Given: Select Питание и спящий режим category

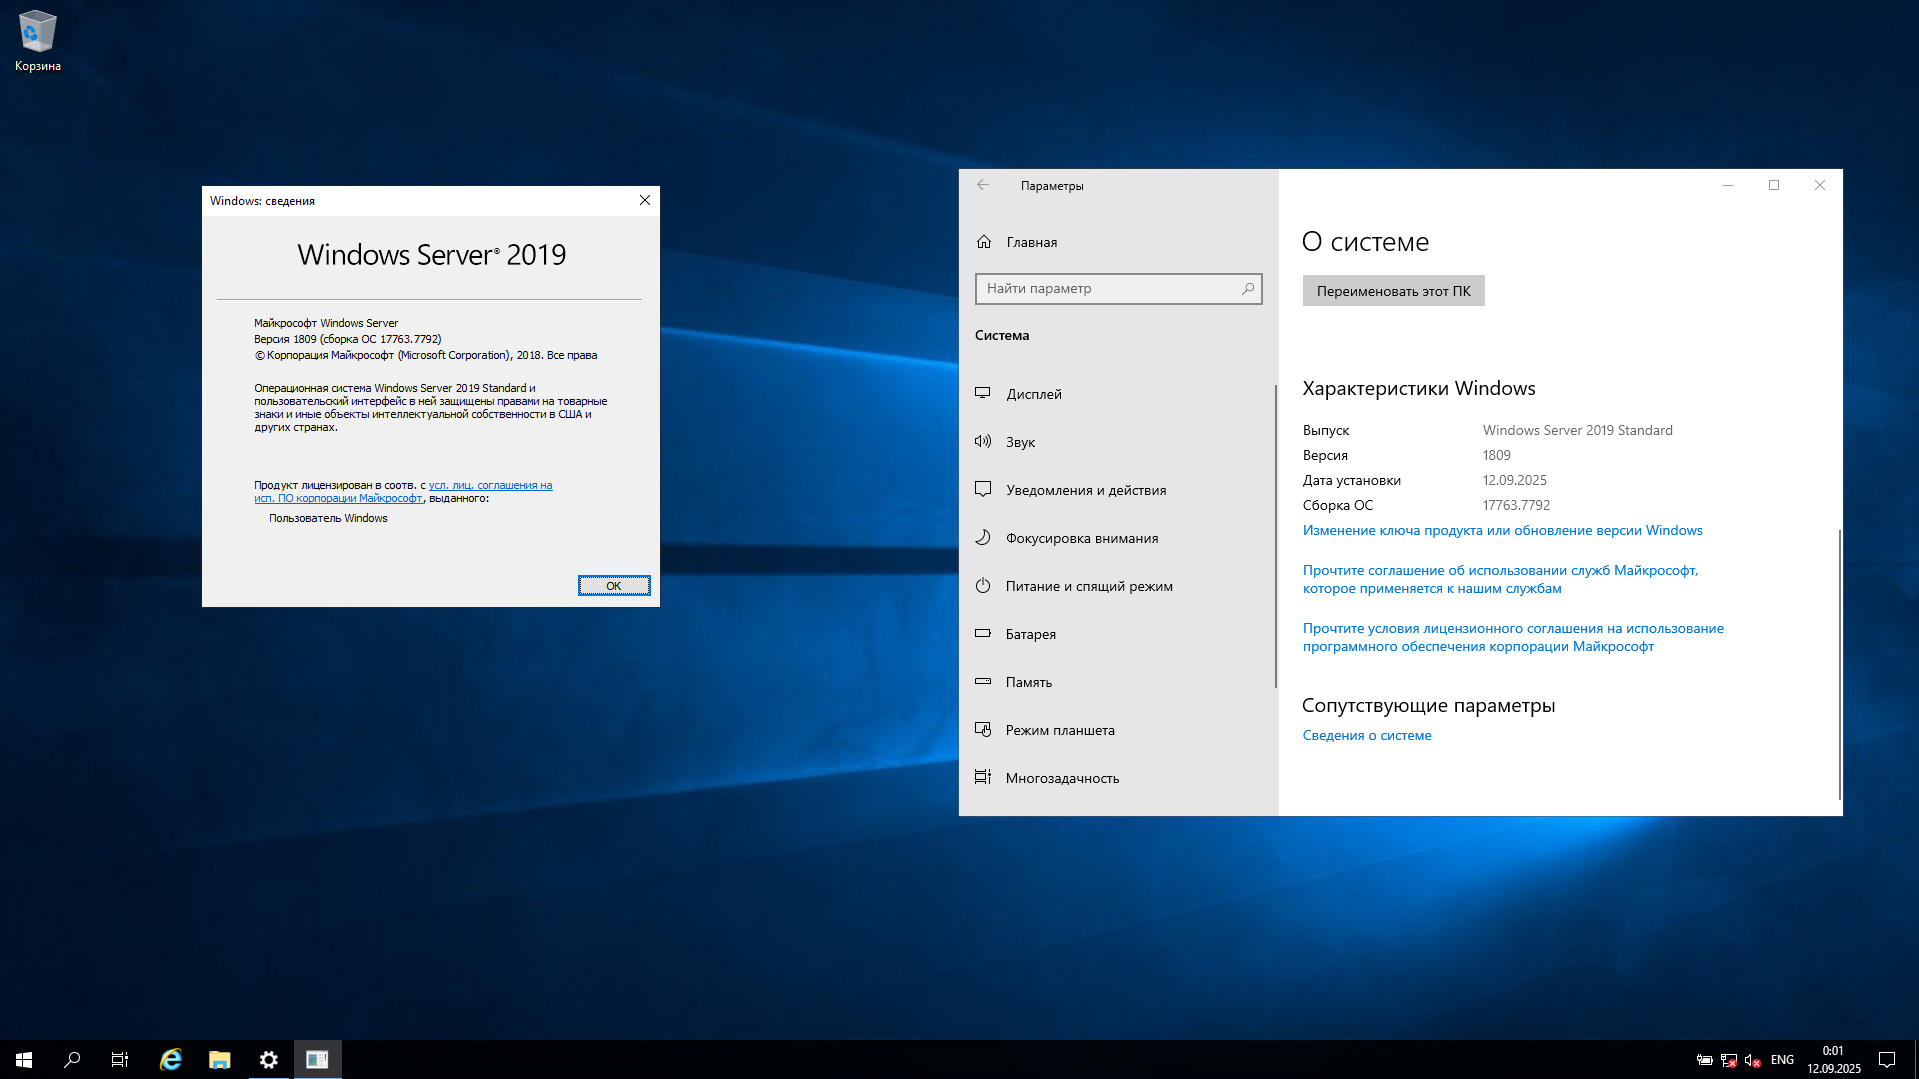Looking at the screenshot, I should coord(1117,586).
